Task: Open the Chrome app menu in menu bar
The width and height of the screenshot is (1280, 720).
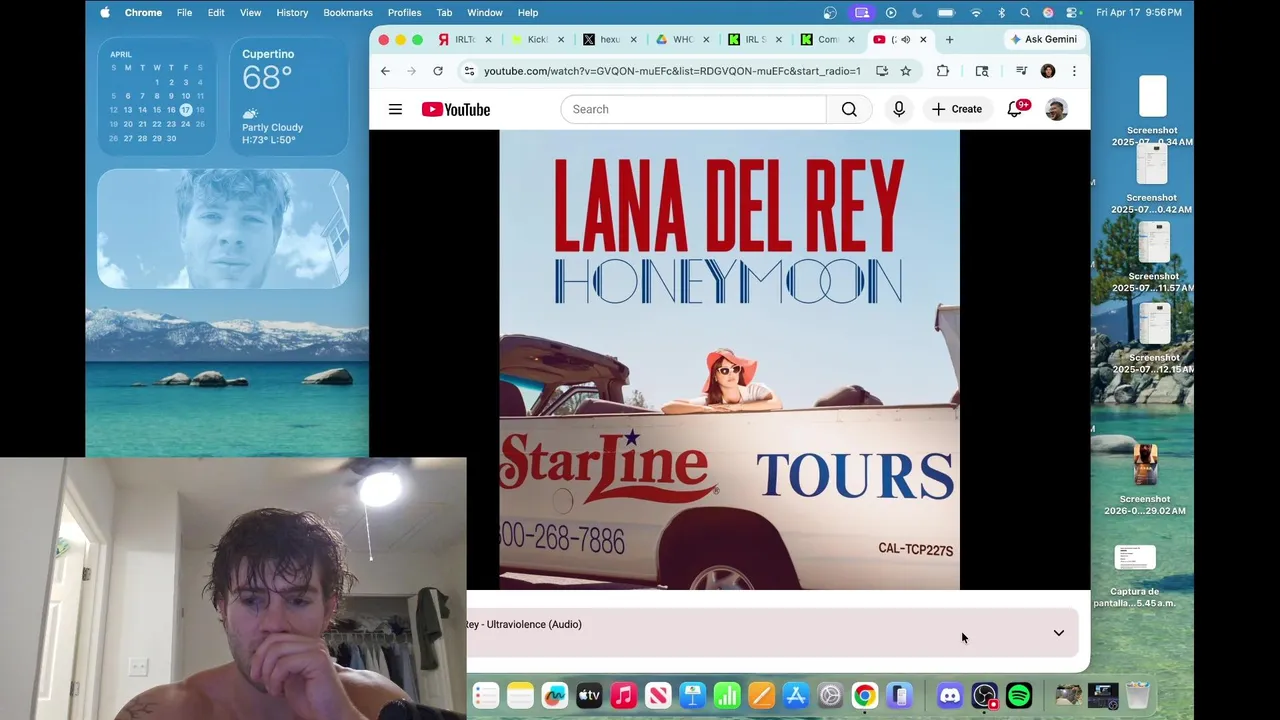Action: pyautogui.click(x=143, y=12)
